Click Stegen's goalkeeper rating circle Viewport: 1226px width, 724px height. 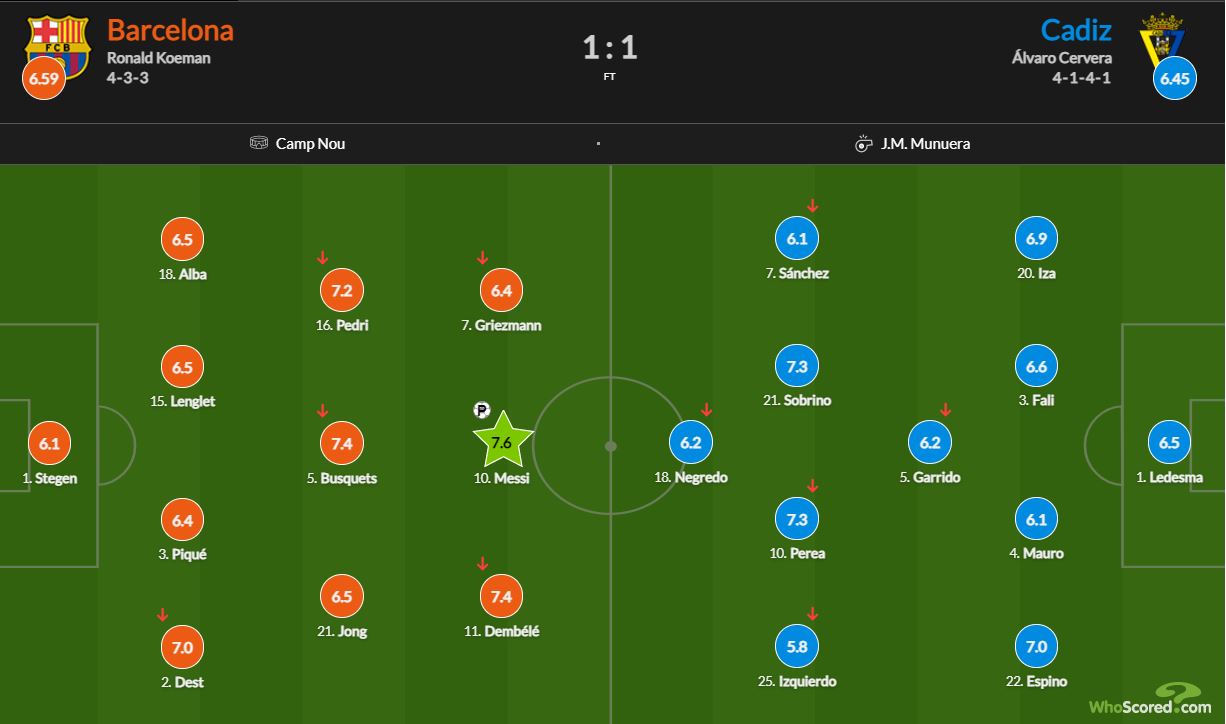(50, 443)
